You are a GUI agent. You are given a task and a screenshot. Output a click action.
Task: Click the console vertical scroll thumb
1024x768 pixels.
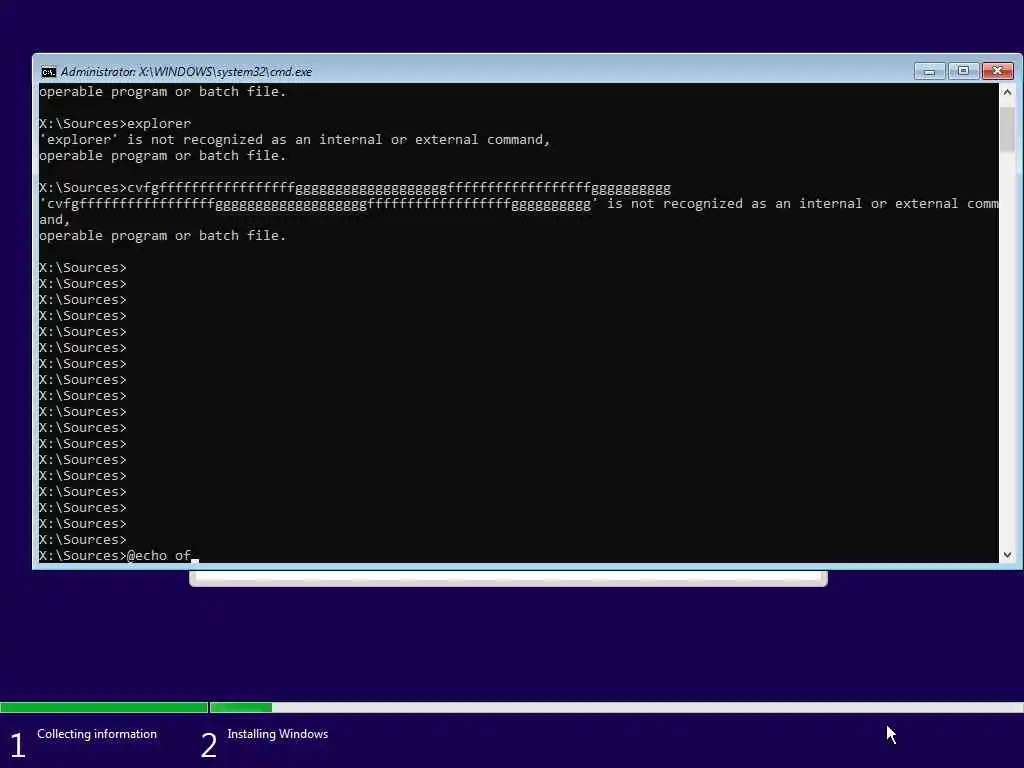tap(1007, 129)
